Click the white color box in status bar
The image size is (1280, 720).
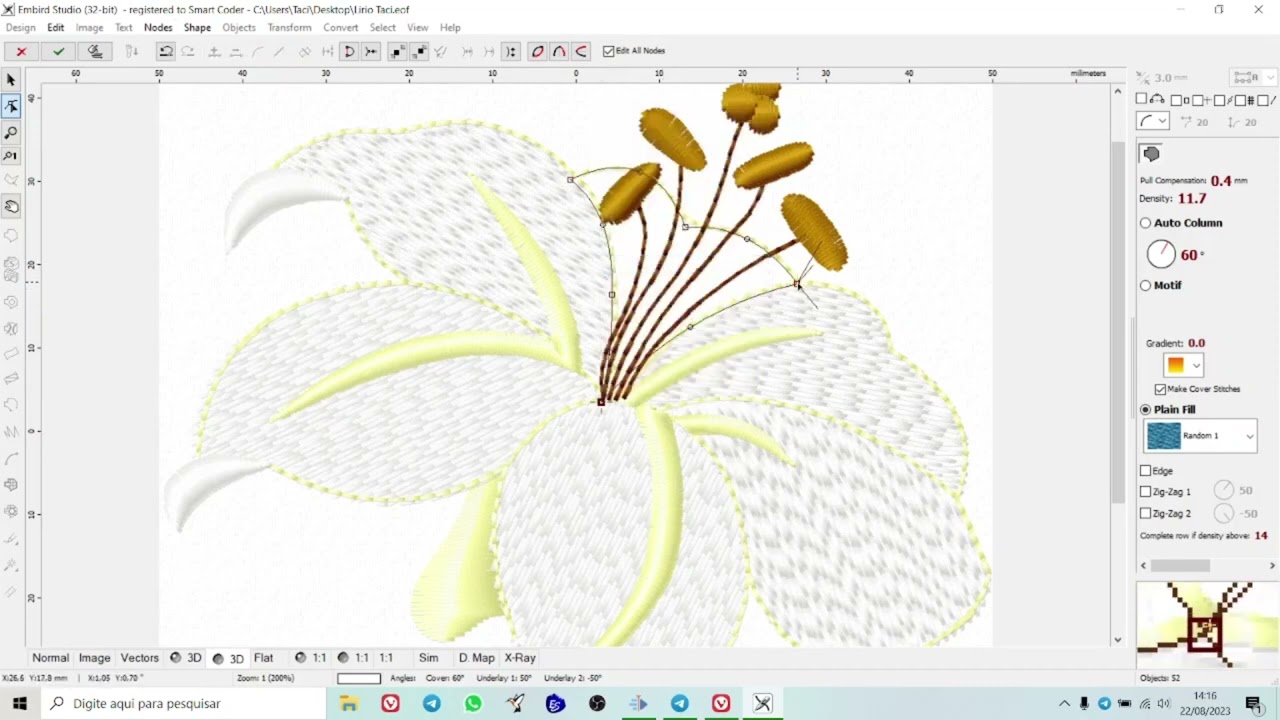coord(359,678)
